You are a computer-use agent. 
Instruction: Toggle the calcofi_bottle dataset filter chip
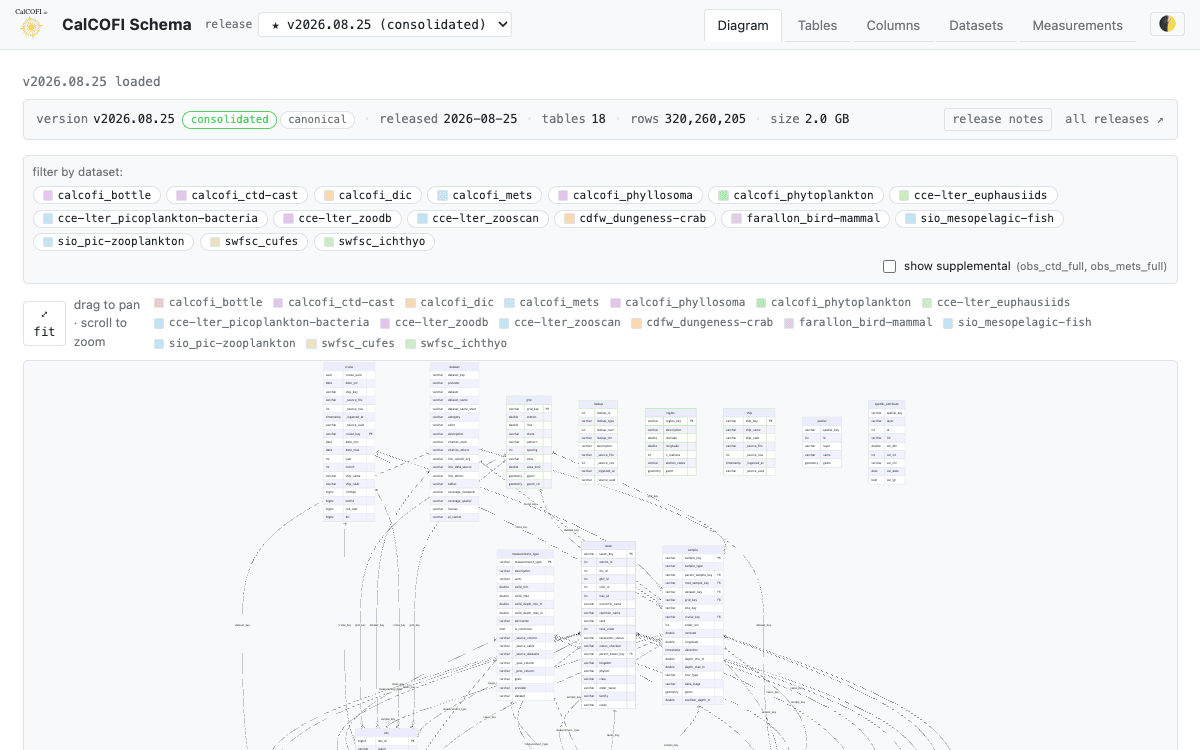[96, 195]
